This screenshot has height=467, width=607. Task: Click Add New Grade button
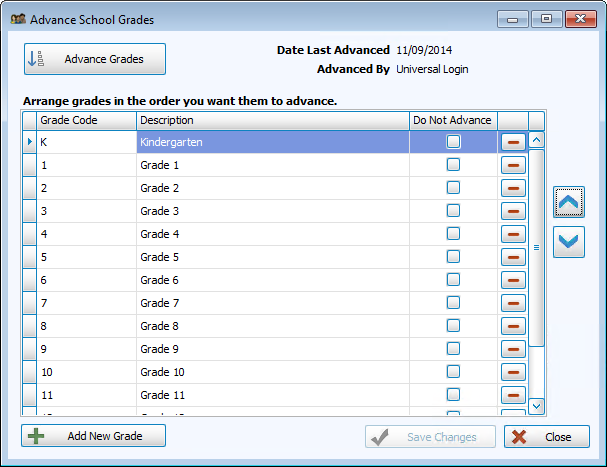pyautogui.click(x=94, y=436)
